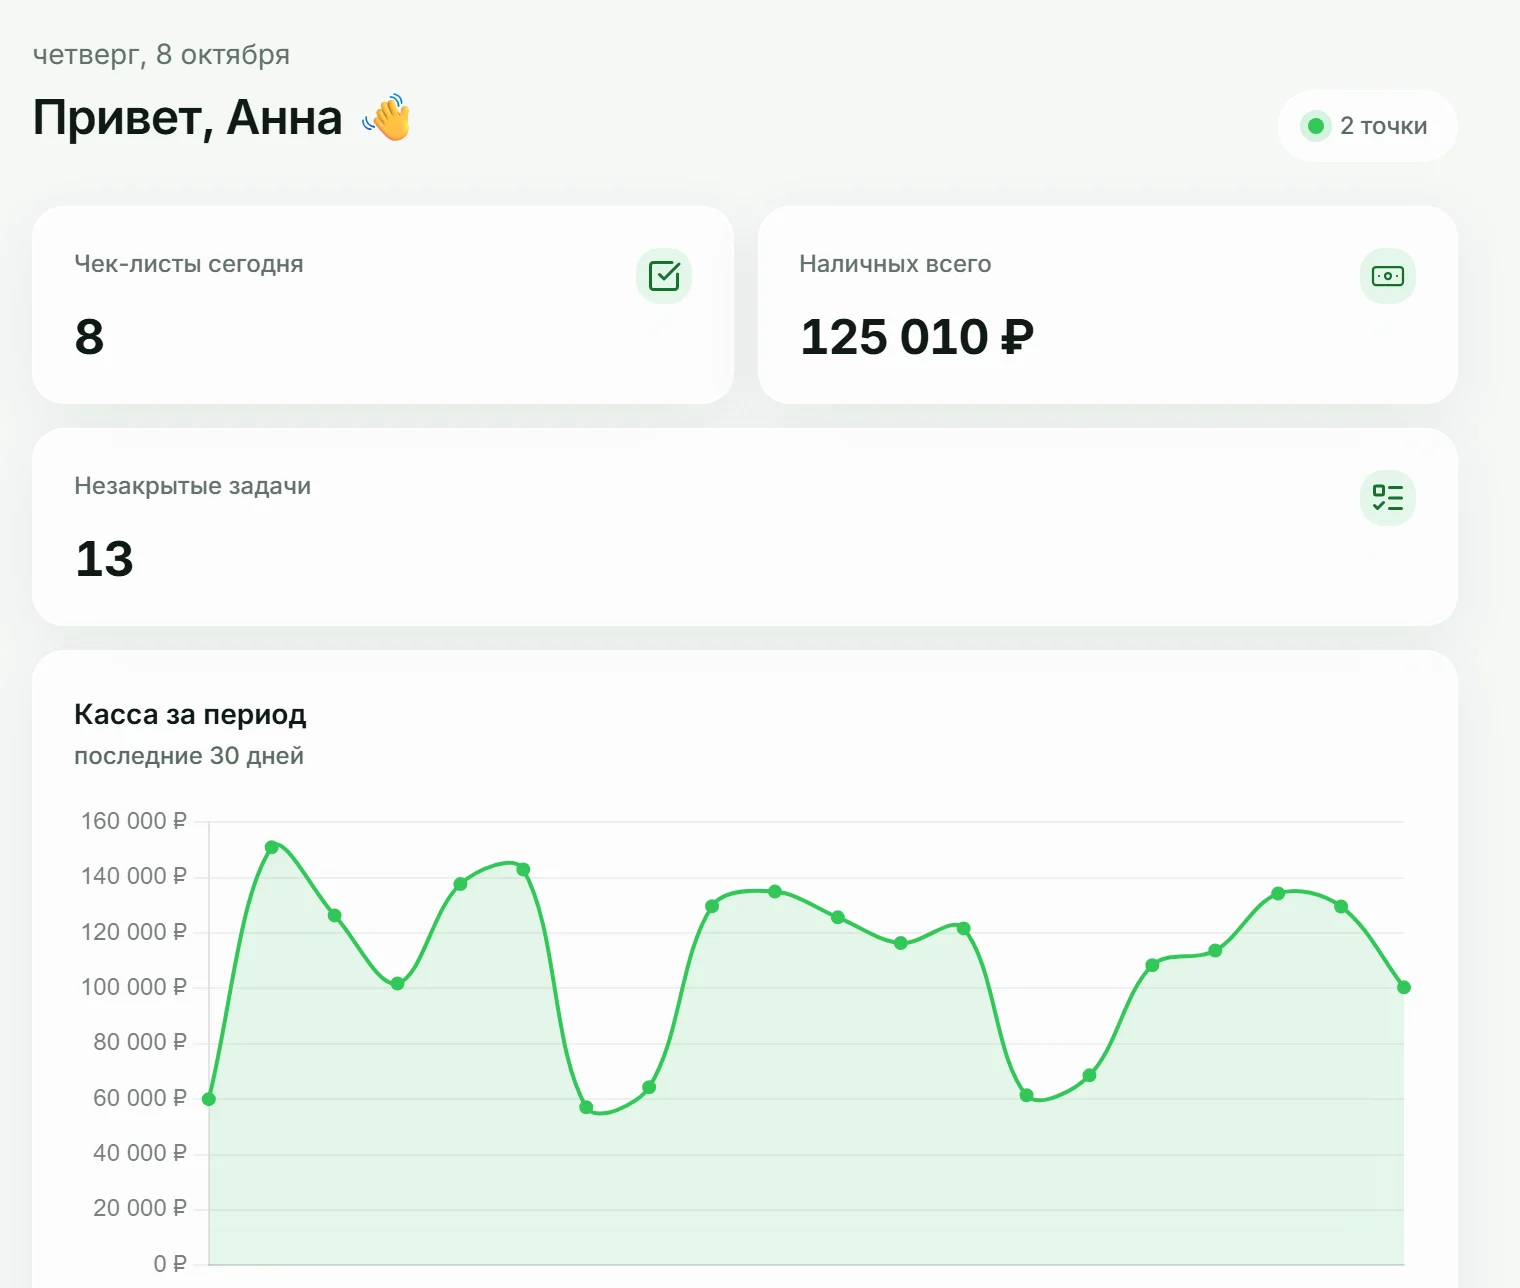This screenshot has height=1288, width=1520.
Task: Click the date четверг, 8 октября
Action: (x=161, y=54)
